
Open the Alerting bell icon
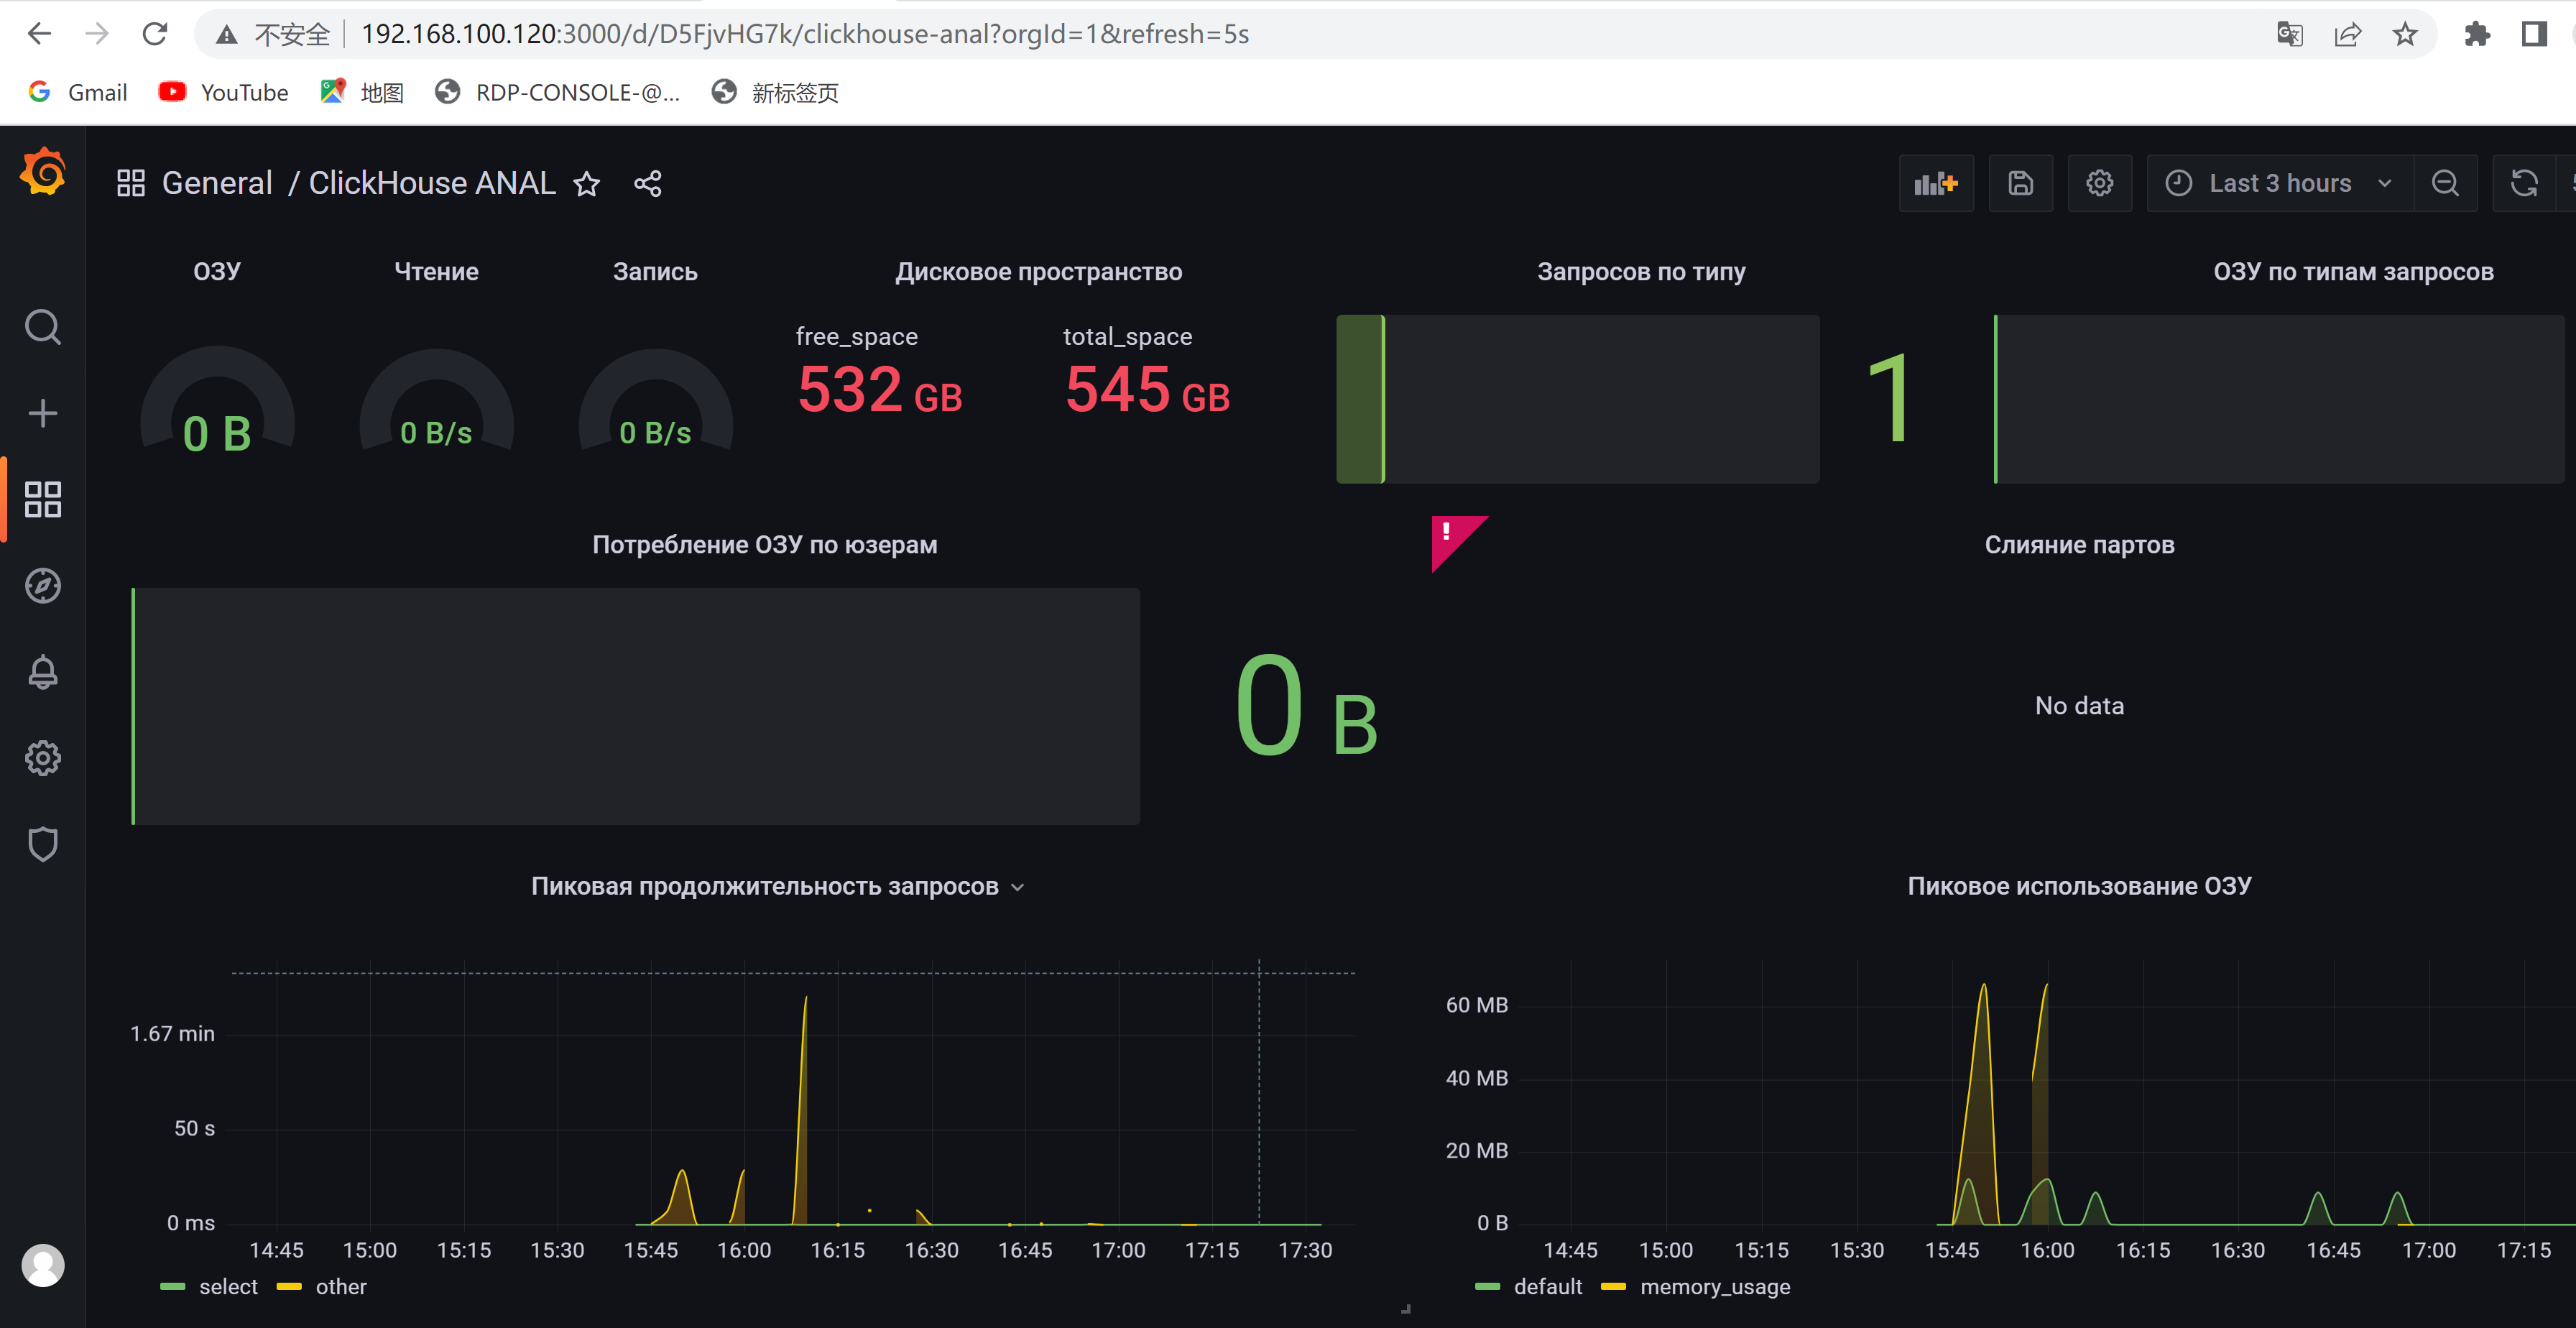pos(43,672)
